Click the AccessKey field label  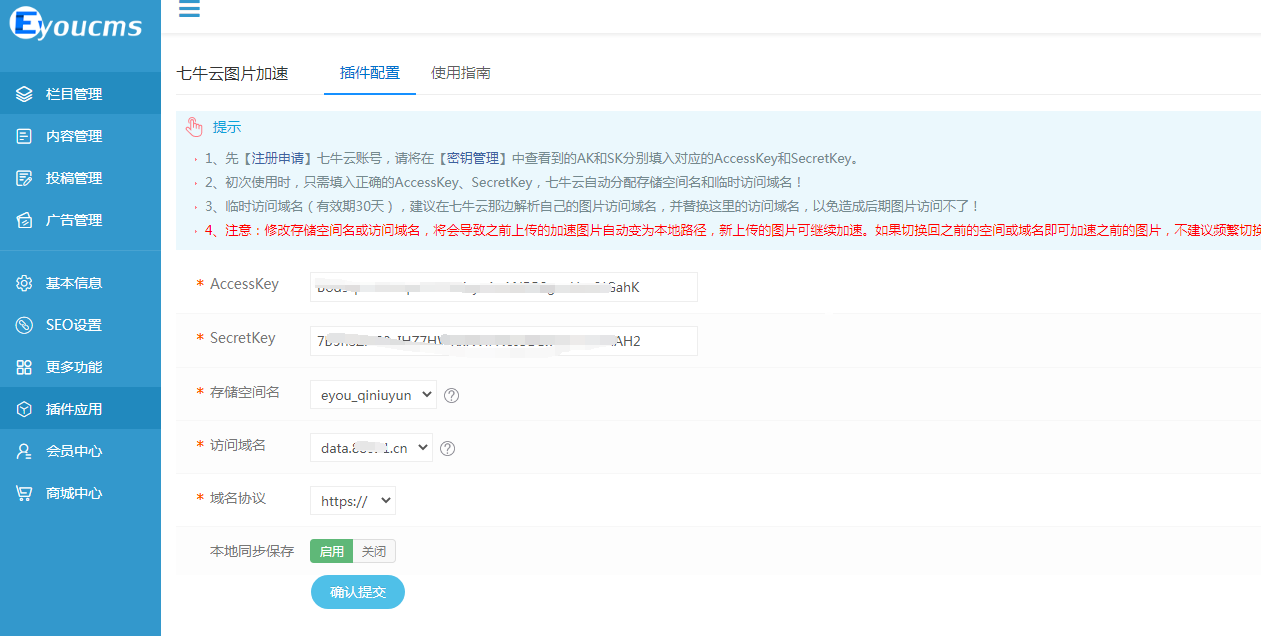(244, 284)
